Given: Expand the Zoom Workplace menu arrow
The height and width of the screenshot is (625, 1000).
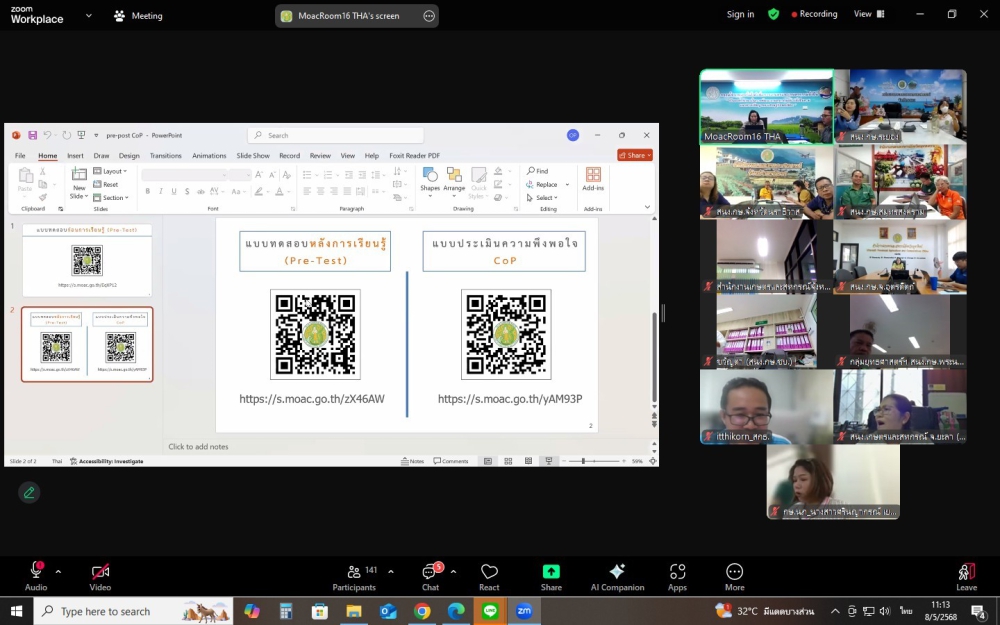Looking at the screenshot, I should [89, 16].
